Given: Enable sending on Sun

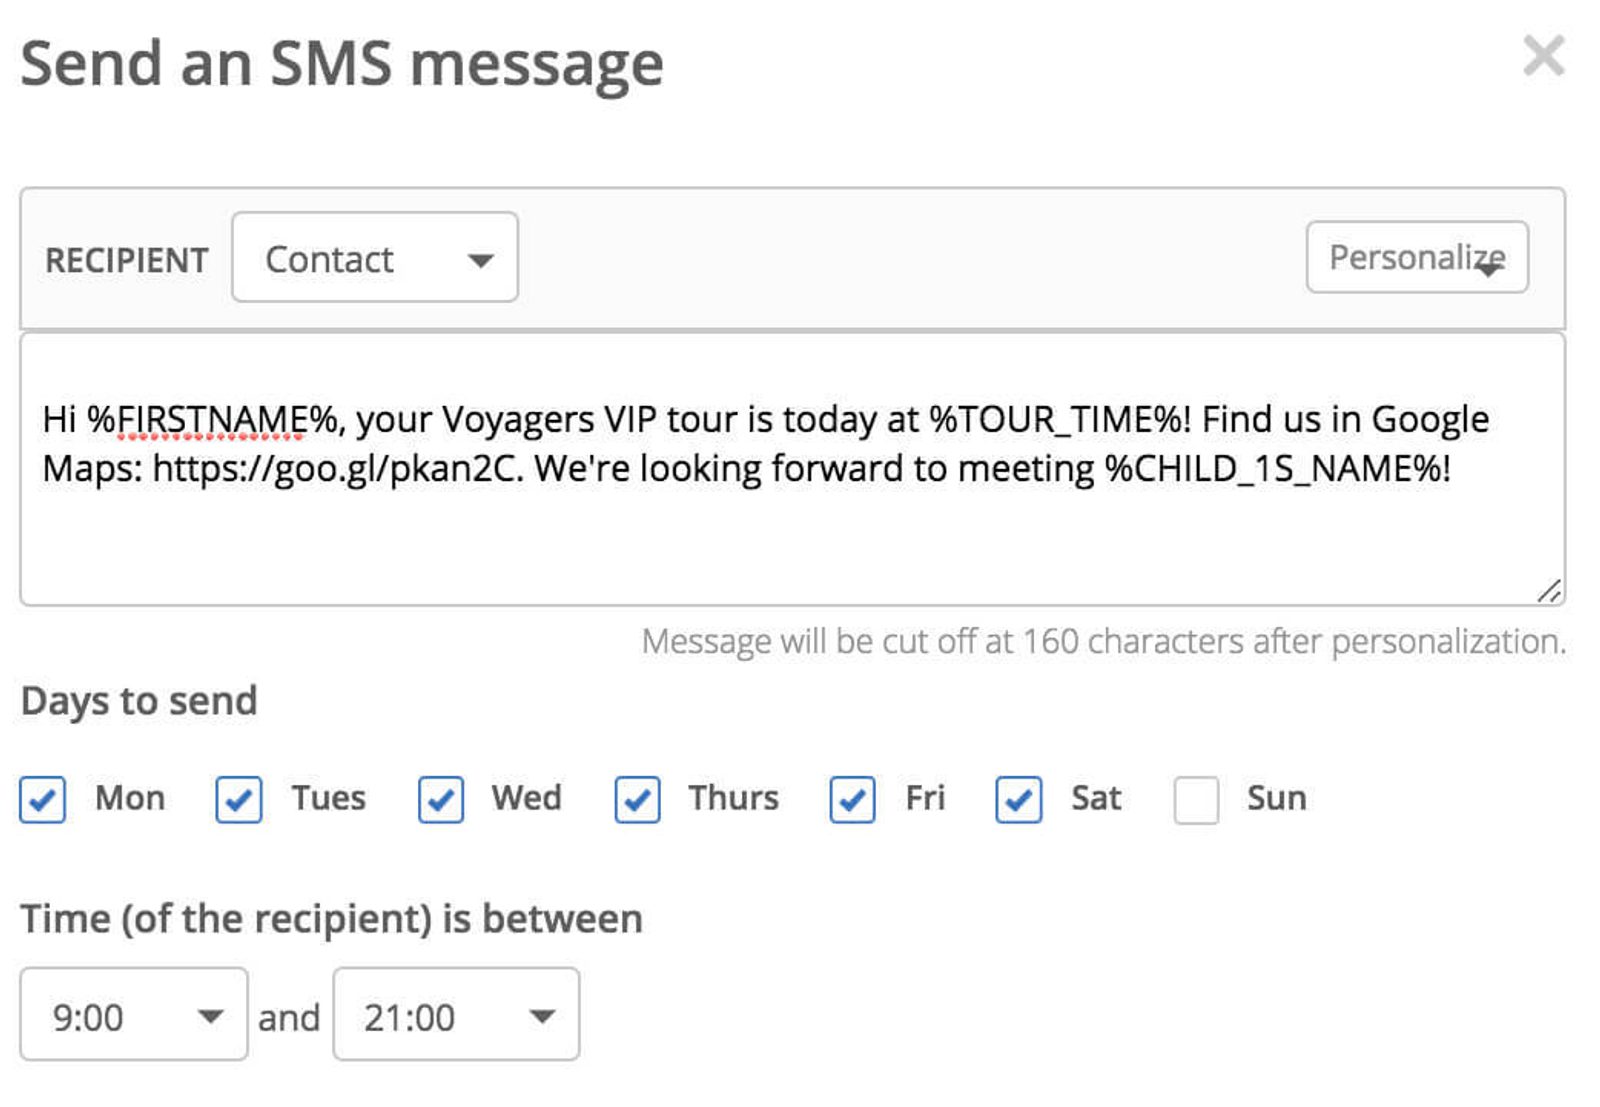Looking at the screenshot, I should pyautogui.click(x=1196, y=799).
